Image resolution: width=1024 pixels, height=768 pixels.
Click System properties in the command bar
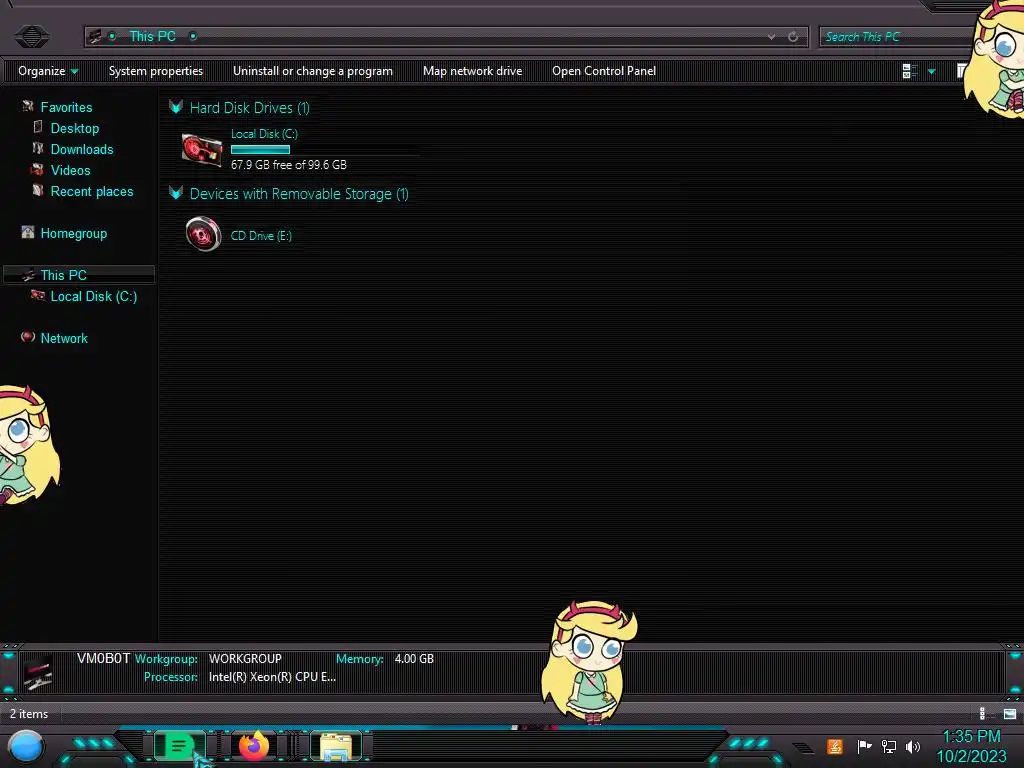pyautogui.click(x=155, y=71)
